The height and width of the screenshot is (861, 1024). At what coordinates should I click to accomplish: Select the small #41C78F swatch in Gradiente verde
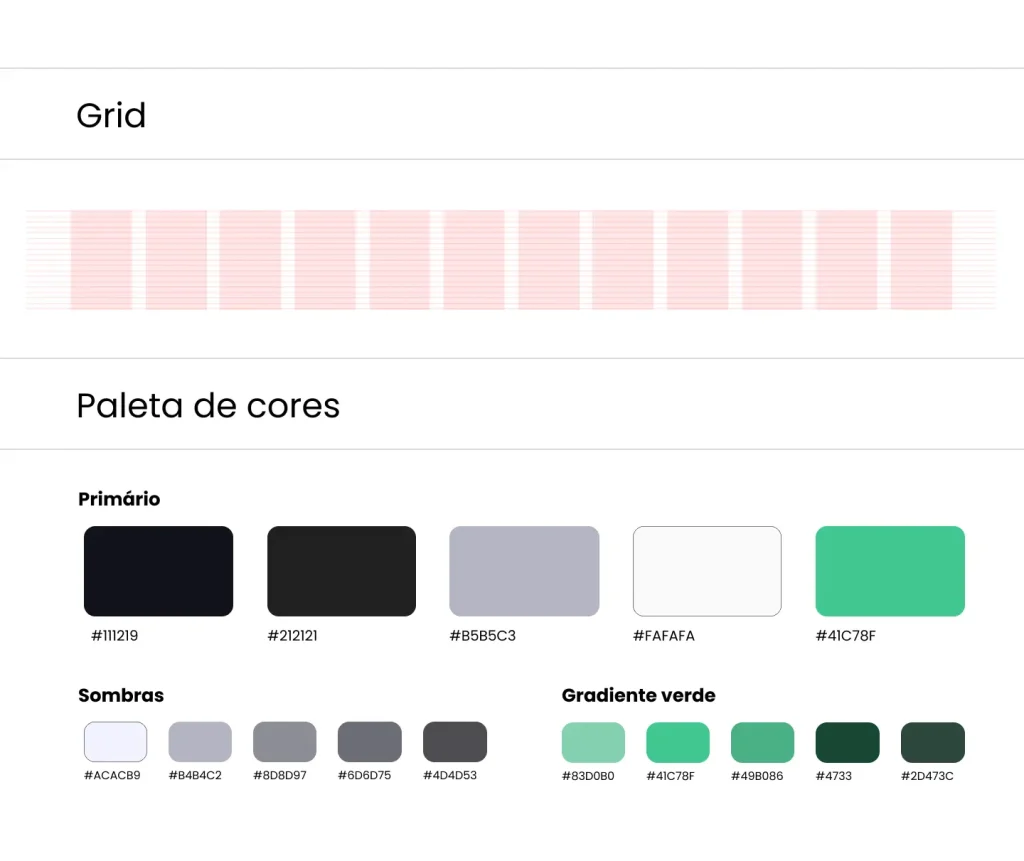pos(678,743)
